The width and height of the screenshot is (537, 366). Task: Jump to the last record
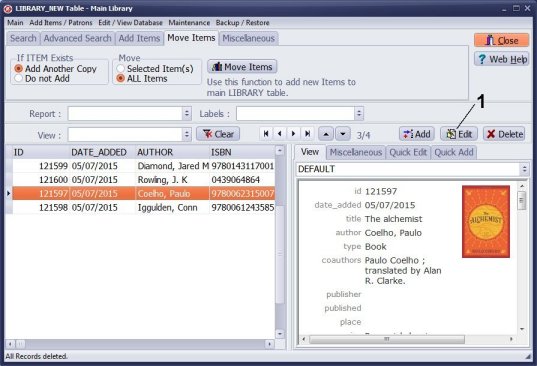tap(308, 134)
